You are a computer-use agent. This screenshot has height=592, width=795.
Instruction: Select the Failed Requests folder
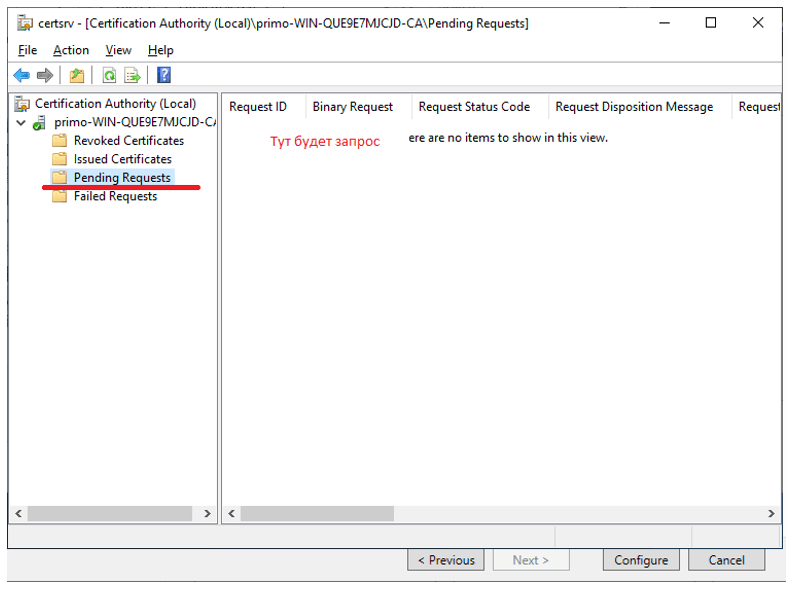[x=115, y=197]
